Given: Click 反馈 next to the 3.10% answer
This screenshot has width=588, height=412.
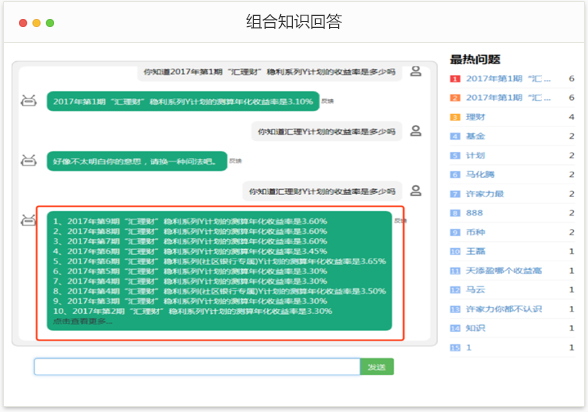Looking at the screenshot, I should [327, 101].
